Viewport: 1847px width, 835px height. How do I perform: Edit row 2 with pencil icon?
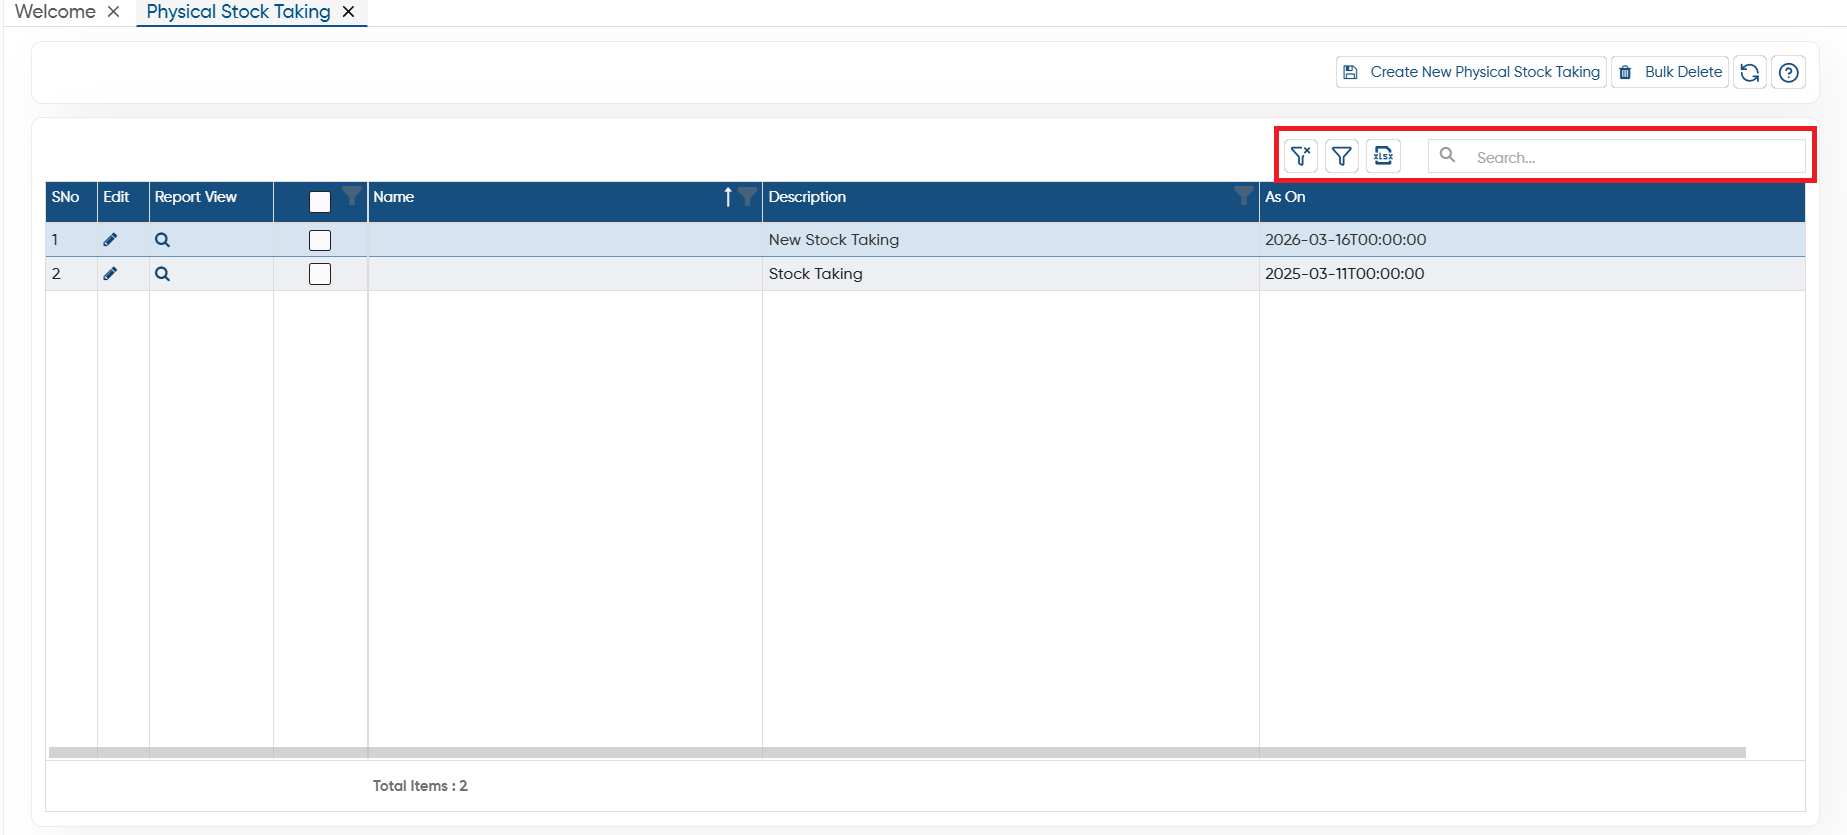(110, 274)
